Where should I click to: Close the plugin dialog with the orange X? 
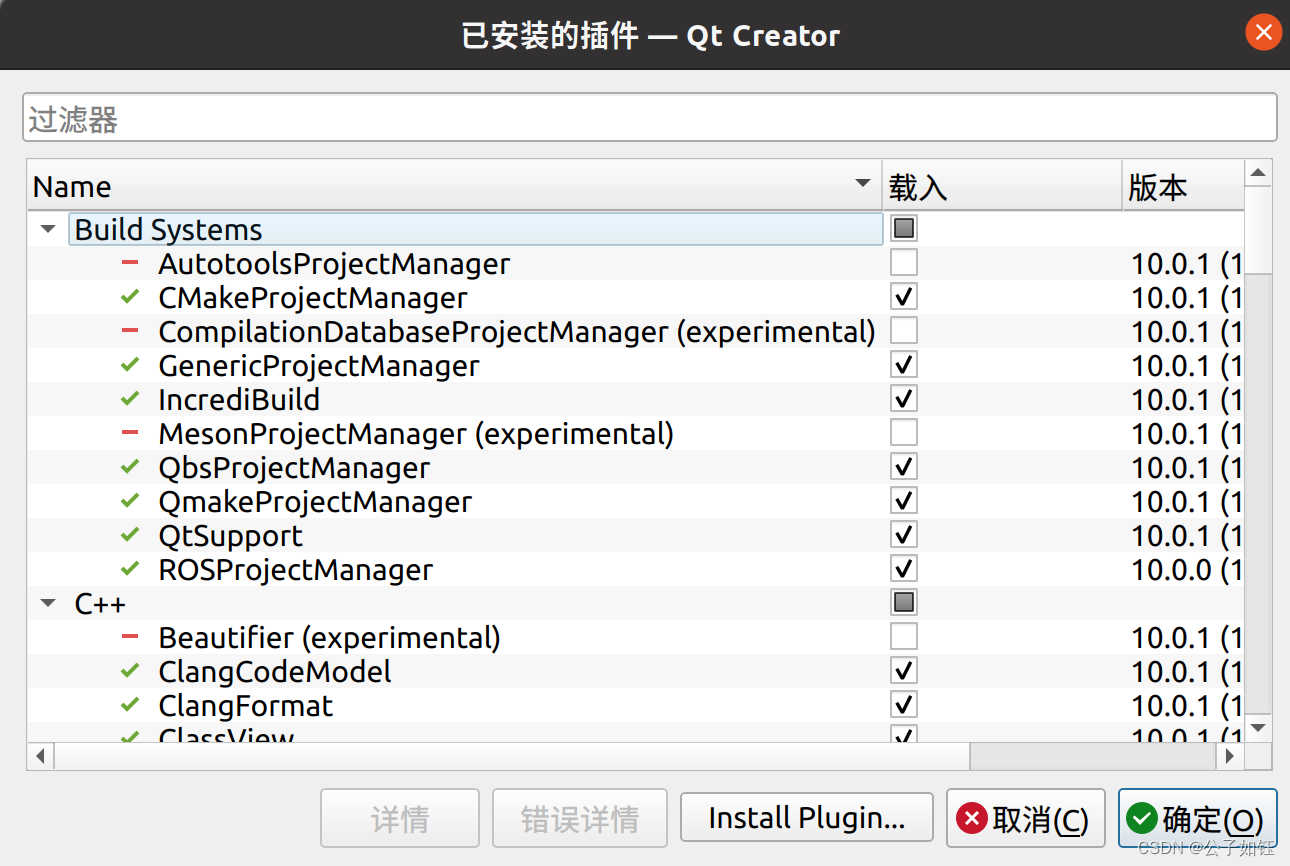[x=1264, y=33]
